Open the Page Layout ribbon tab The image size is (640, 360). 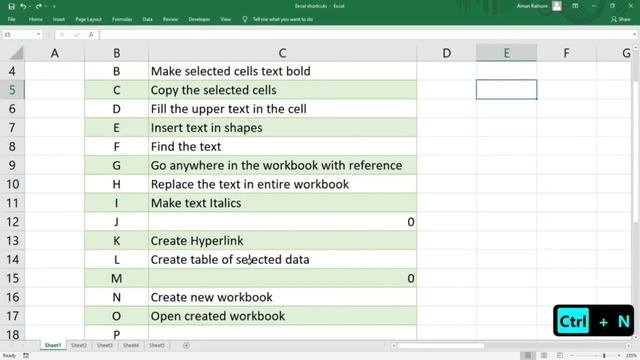tap(88, 19)
